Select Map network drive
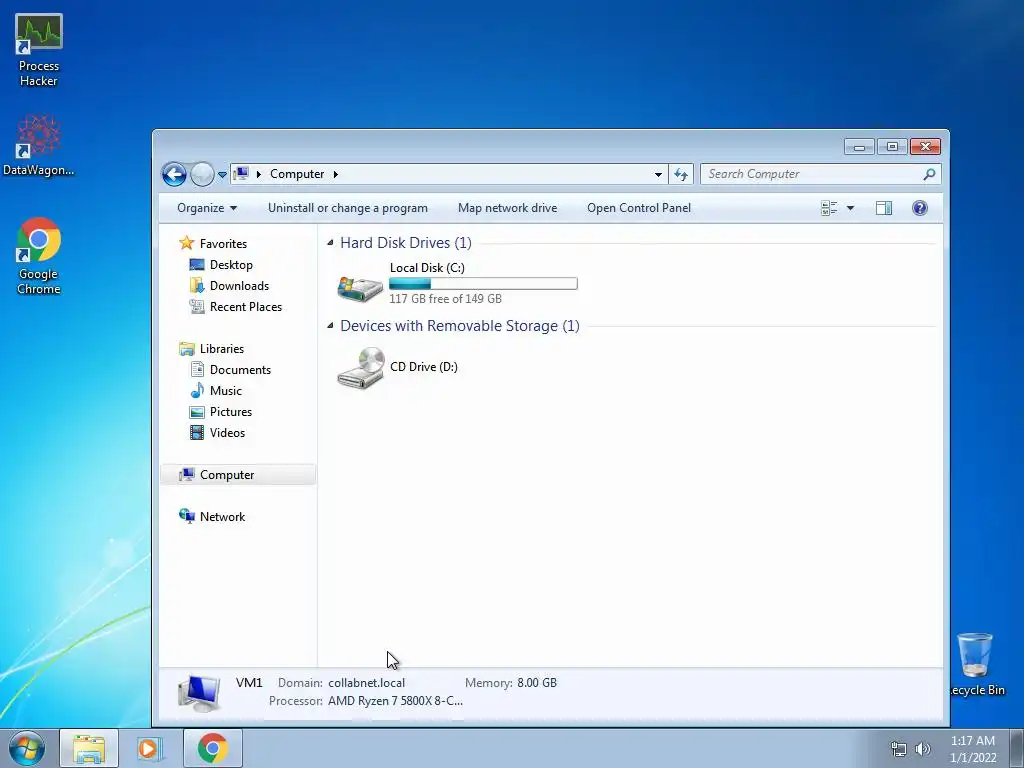This screenshot has height=768, width=1024. [507, 208]
